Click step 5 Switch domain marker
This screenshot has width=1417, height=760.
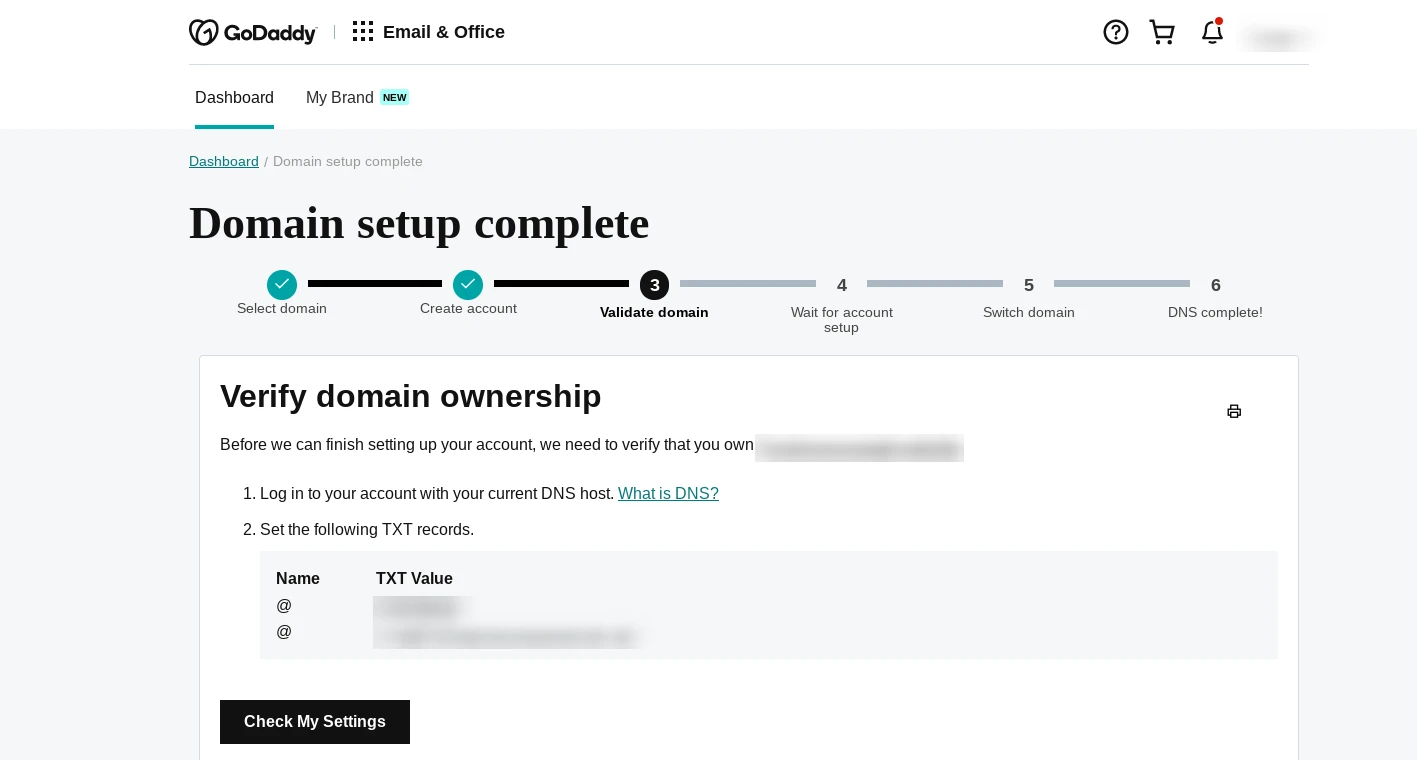click(1029, 286)
